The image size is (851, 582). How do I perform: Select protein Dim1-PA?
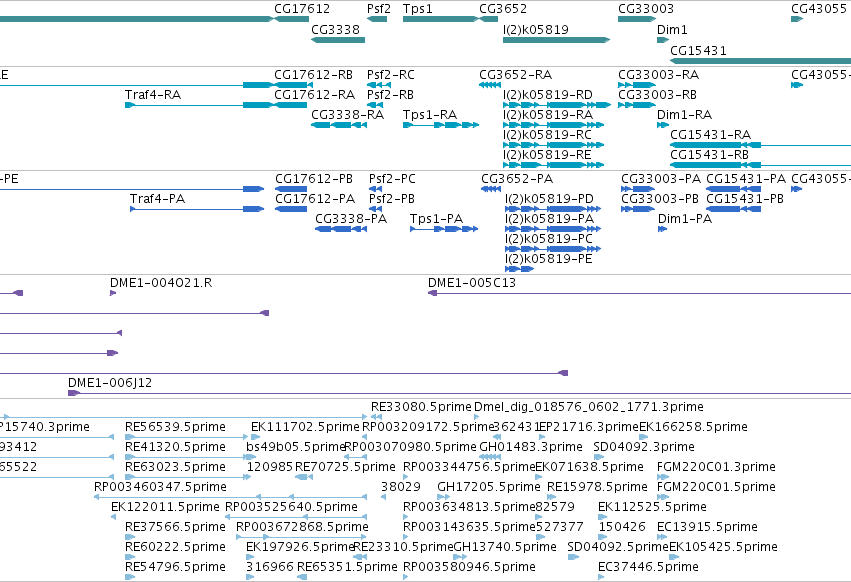684,219
